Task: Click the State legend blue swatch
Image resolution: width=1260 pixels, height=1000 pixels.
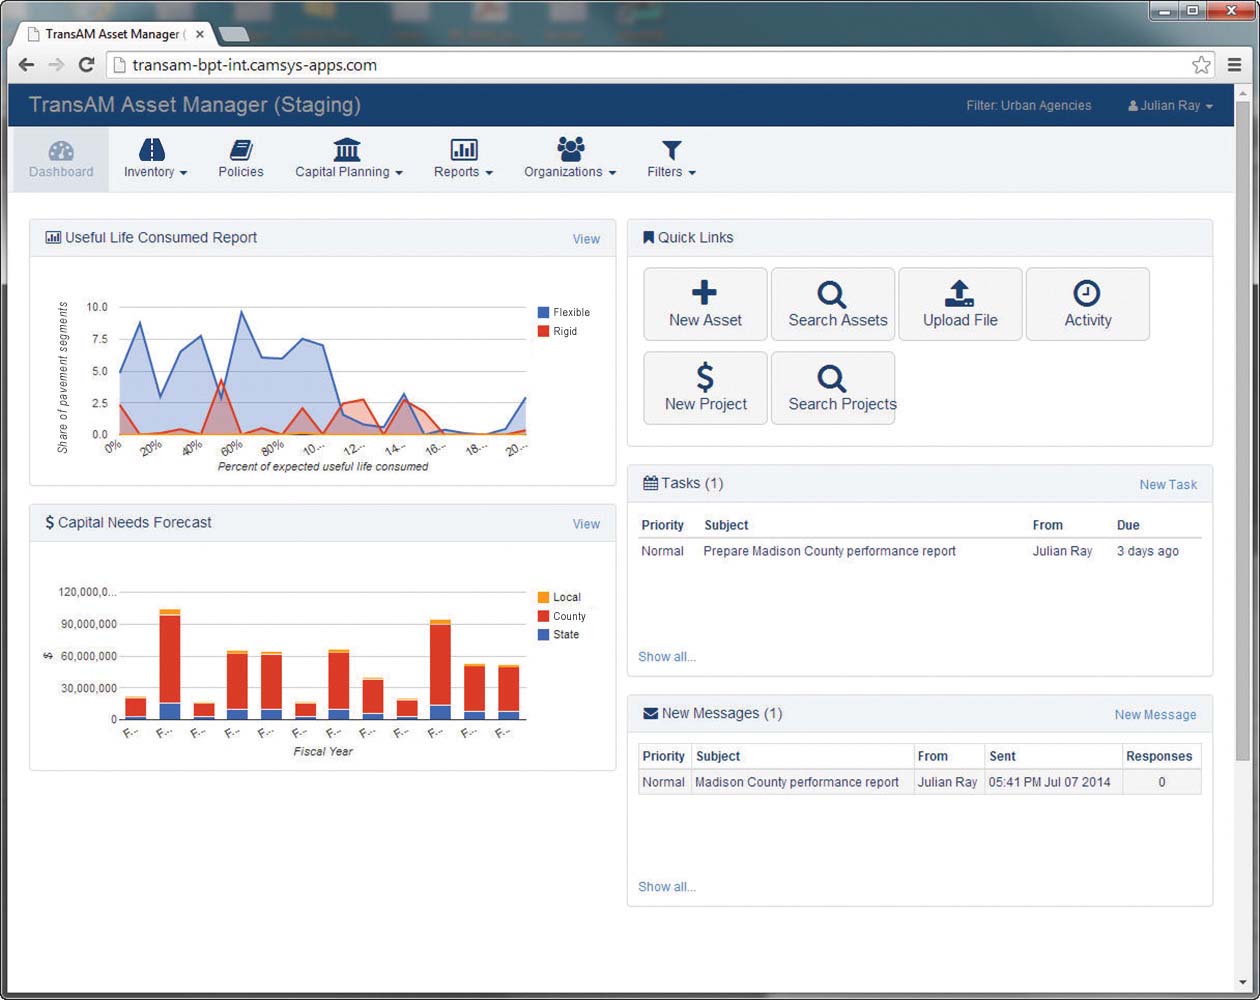Action: (x=543, y=634)
